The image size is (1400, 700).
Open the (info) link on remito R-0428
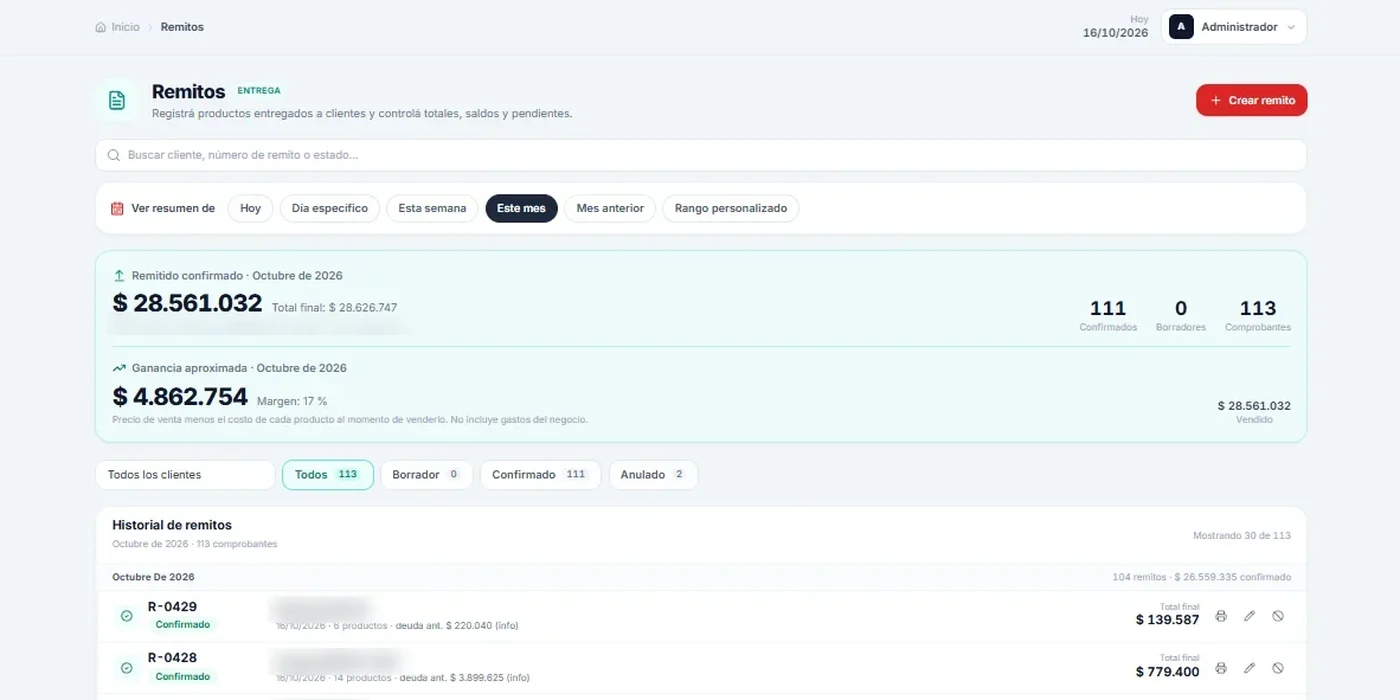point(517,678)
